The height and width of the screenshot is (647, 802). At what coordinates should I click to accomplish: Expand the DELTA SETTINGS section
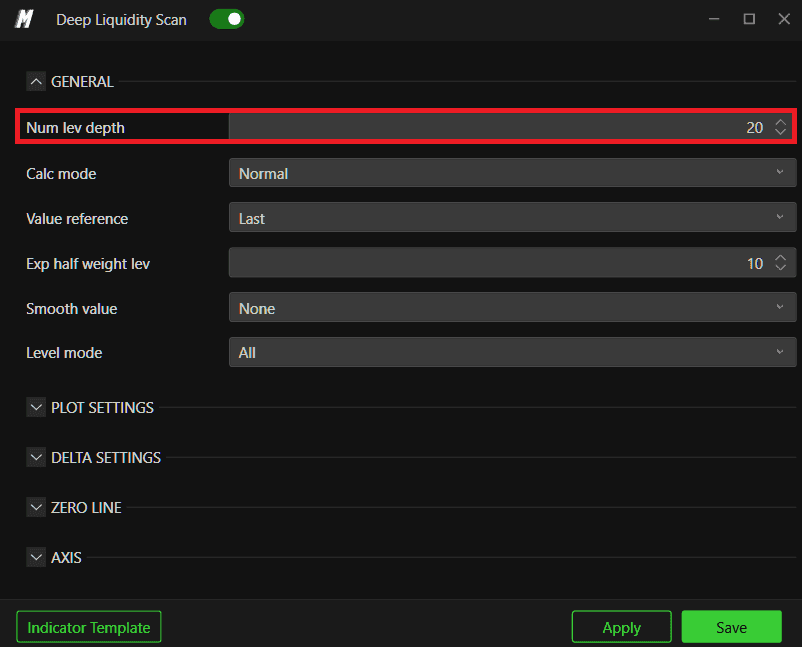(36, 457)
